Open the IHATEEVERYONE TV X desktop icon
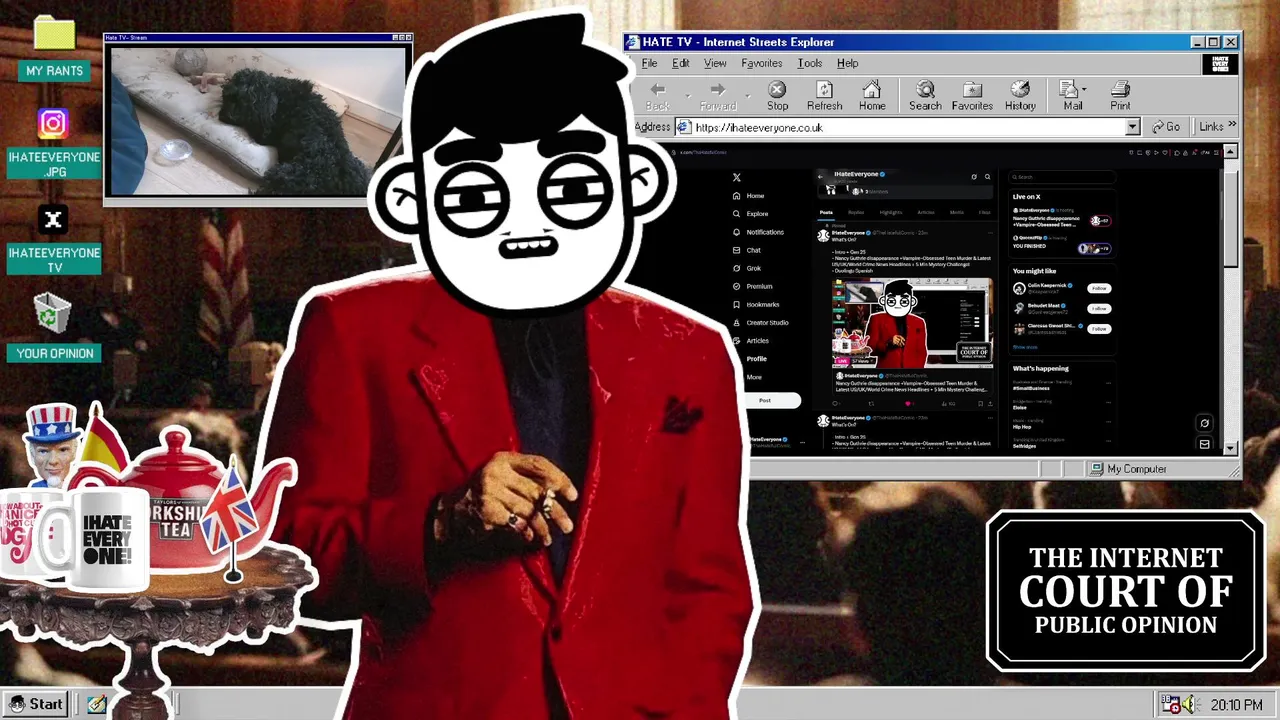This screenshot has width=1280, height=720. [x=53, y=239]
